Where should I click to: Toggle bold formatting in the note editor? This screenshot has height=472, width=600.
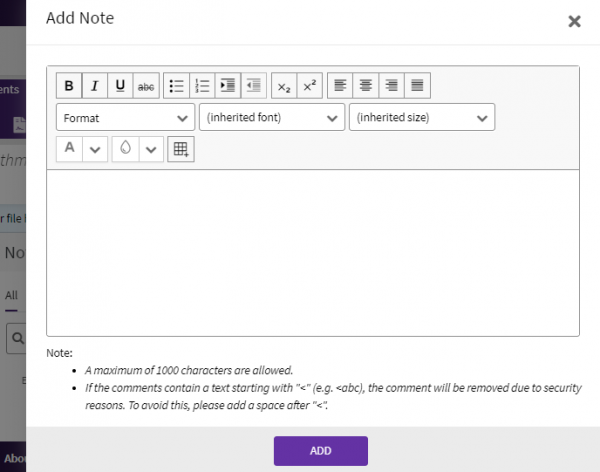[x=70, y=86]
